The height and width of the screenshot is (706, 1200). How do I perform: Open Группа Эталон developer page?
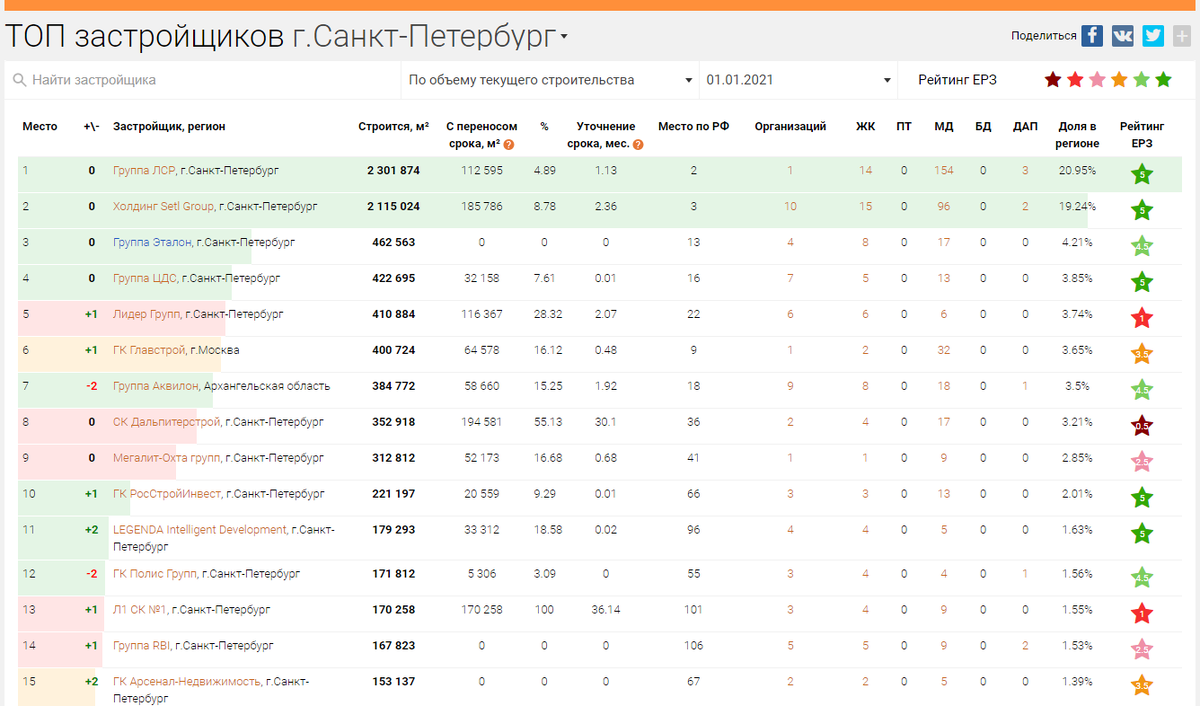click(152, 243)
